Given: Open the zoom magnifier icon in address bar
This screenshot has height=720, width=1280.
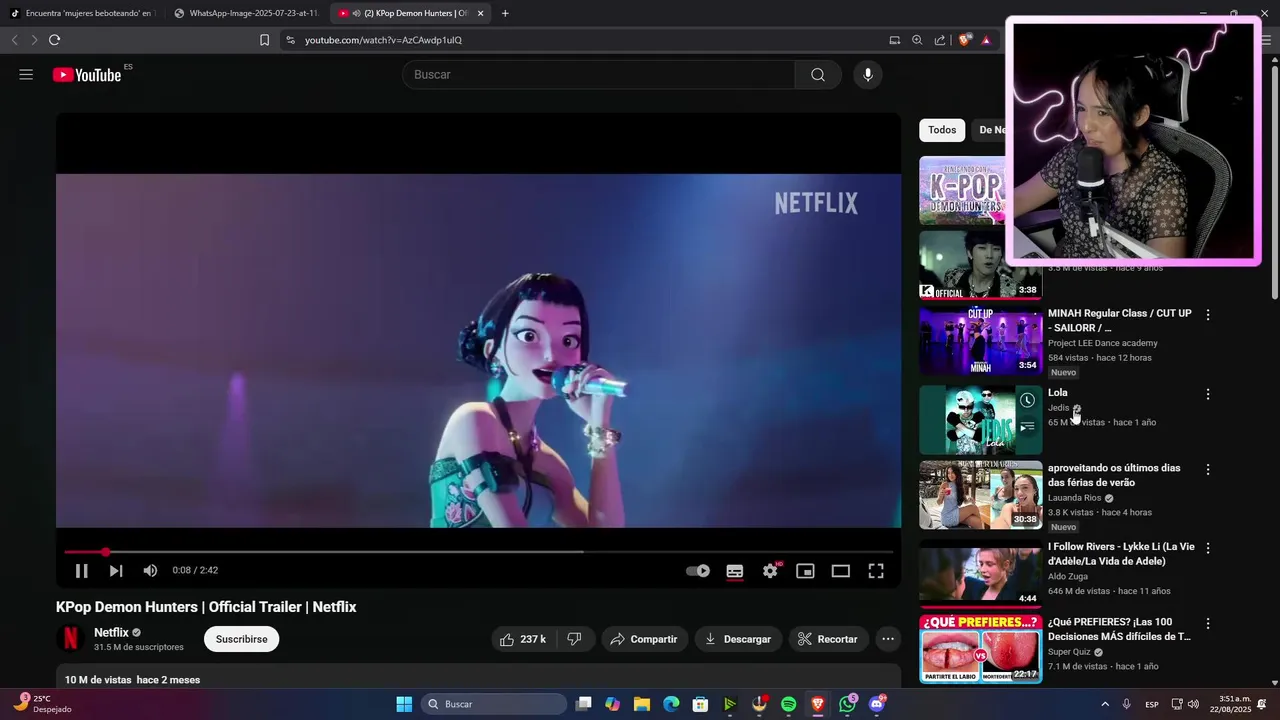Looking at the screenshot, I should click(917, 40).
